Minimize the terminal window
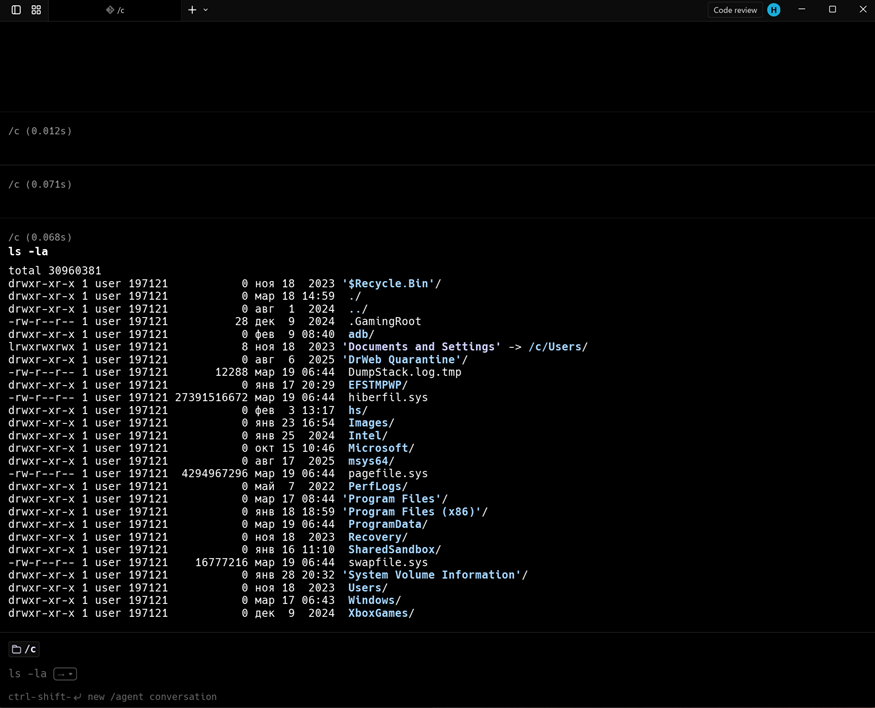The image size is (875, 708). pyautogui.click(x=801, y=10)
